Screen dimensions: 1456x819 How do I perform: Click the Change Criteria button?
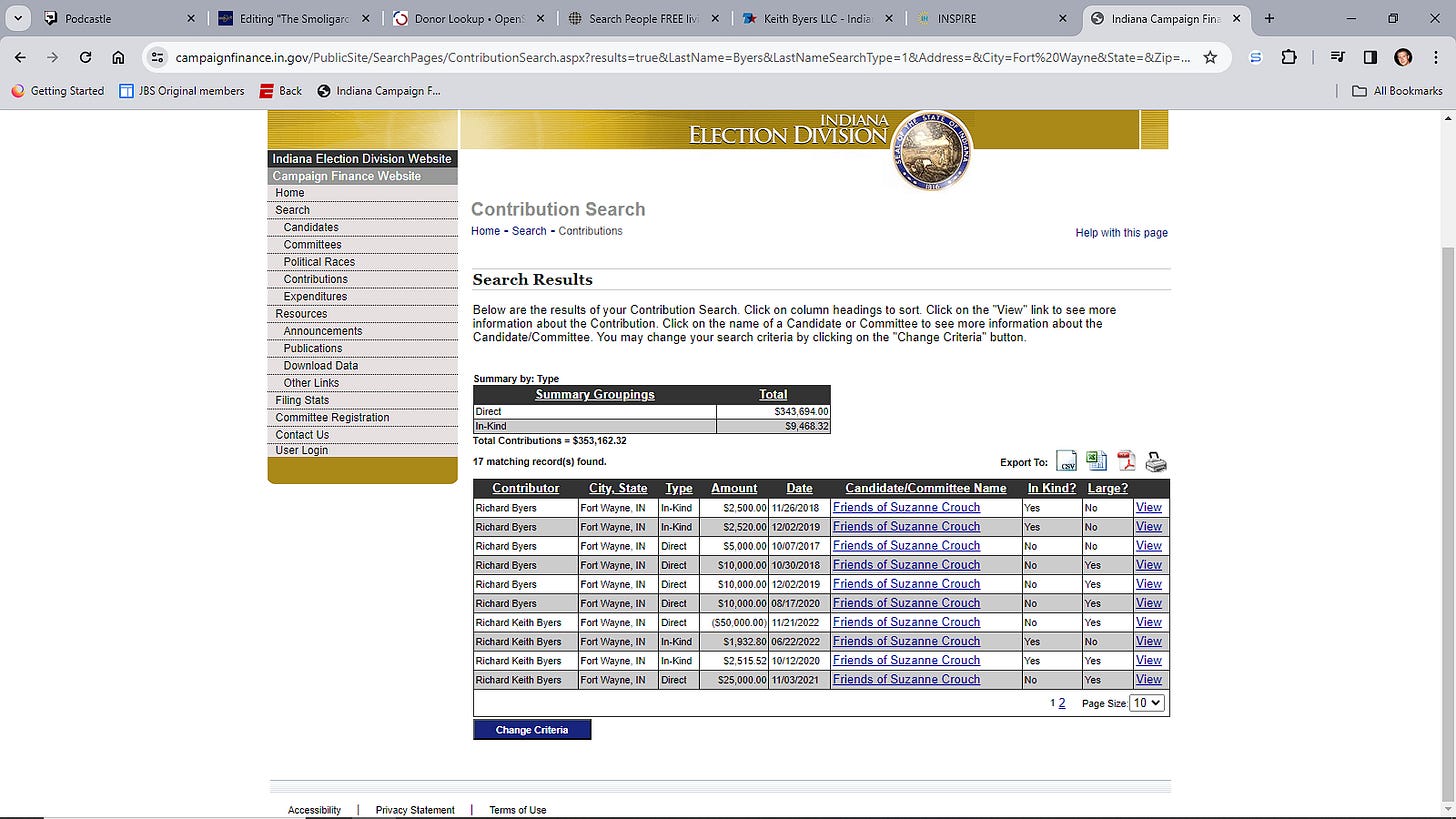coord(532,730)
